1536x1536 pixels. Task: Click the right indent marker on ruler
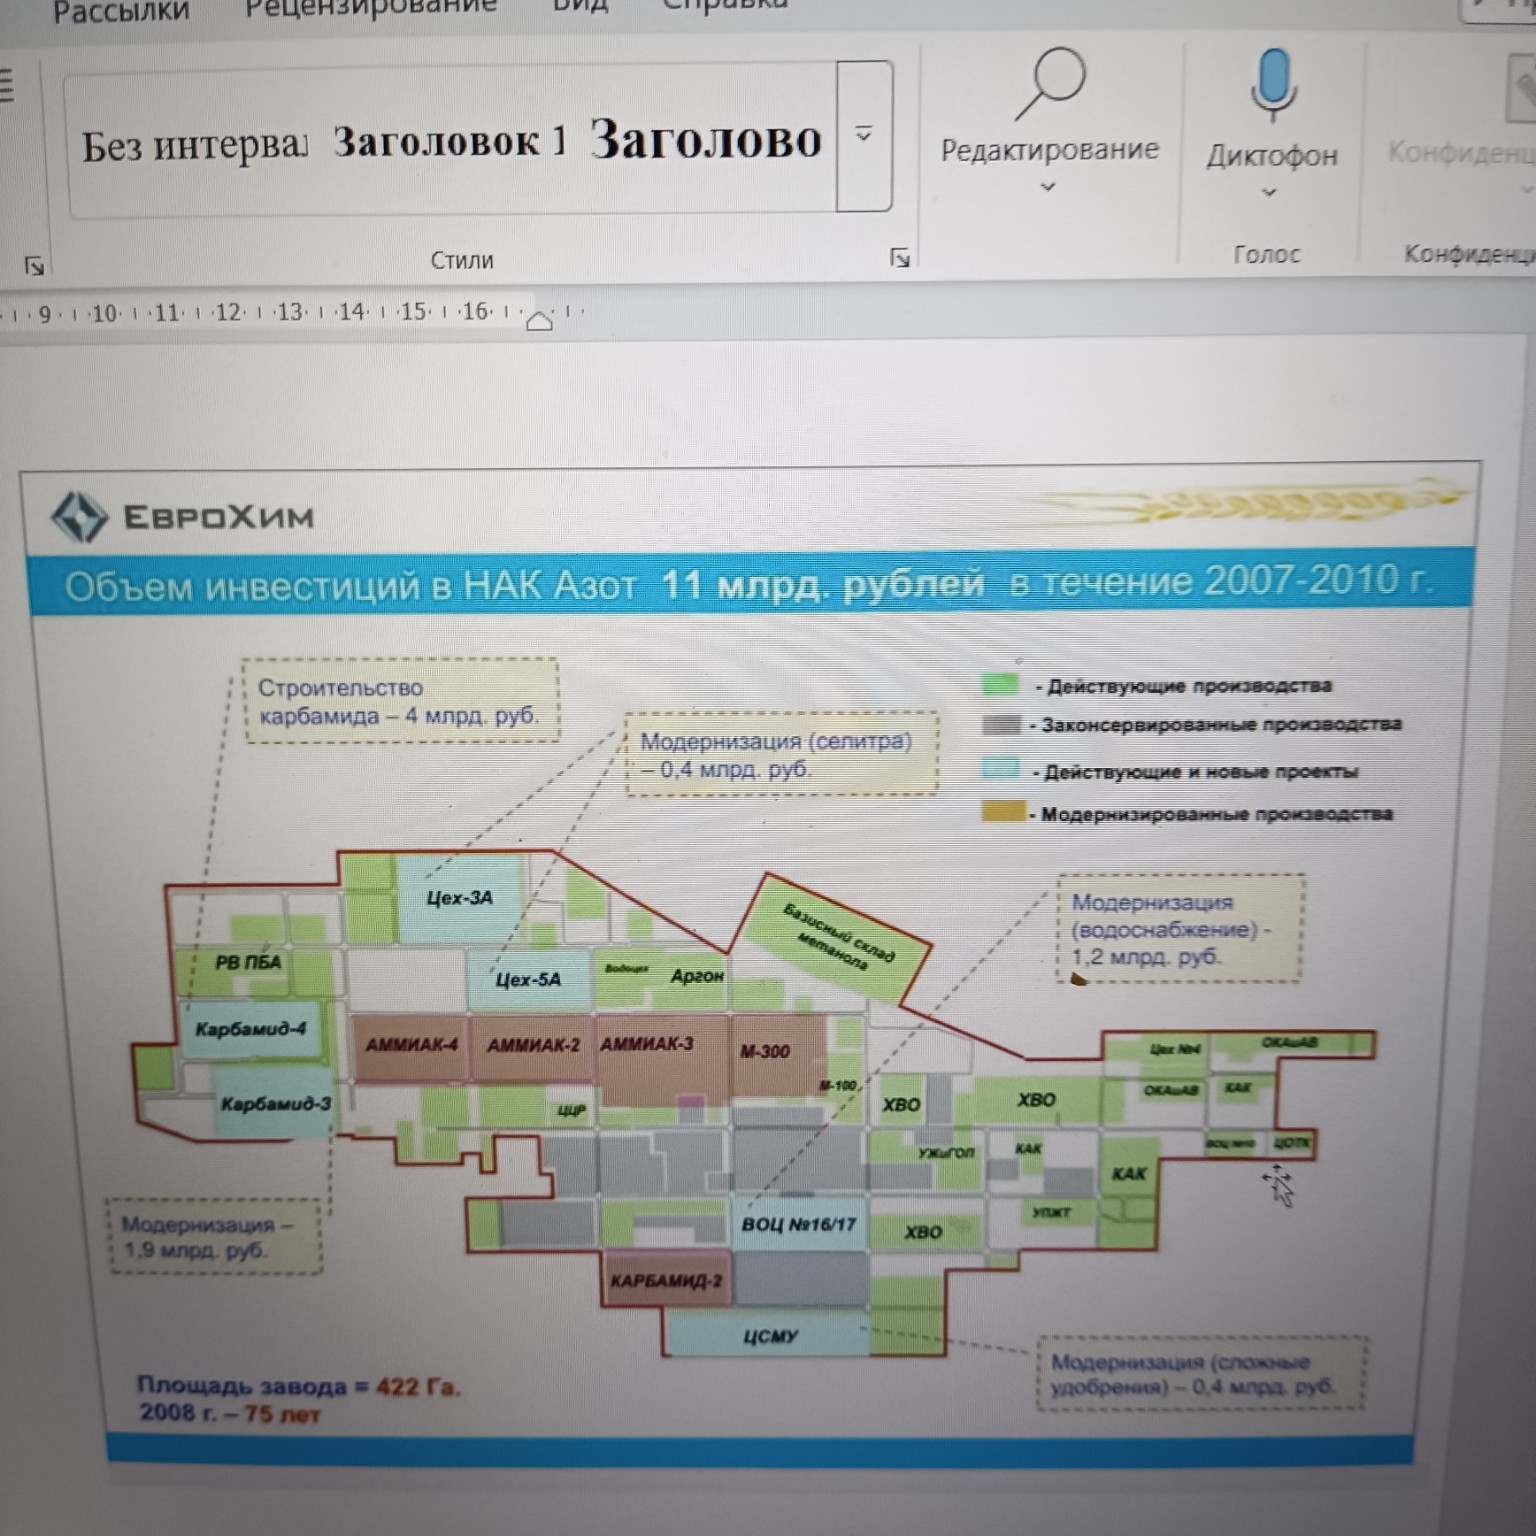click(539, 321)
